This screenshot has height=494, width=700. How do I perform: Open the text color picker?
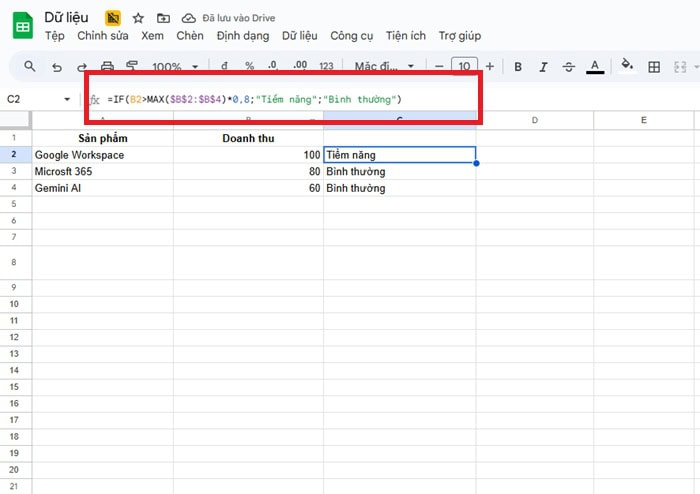click(x=595, y=67)
